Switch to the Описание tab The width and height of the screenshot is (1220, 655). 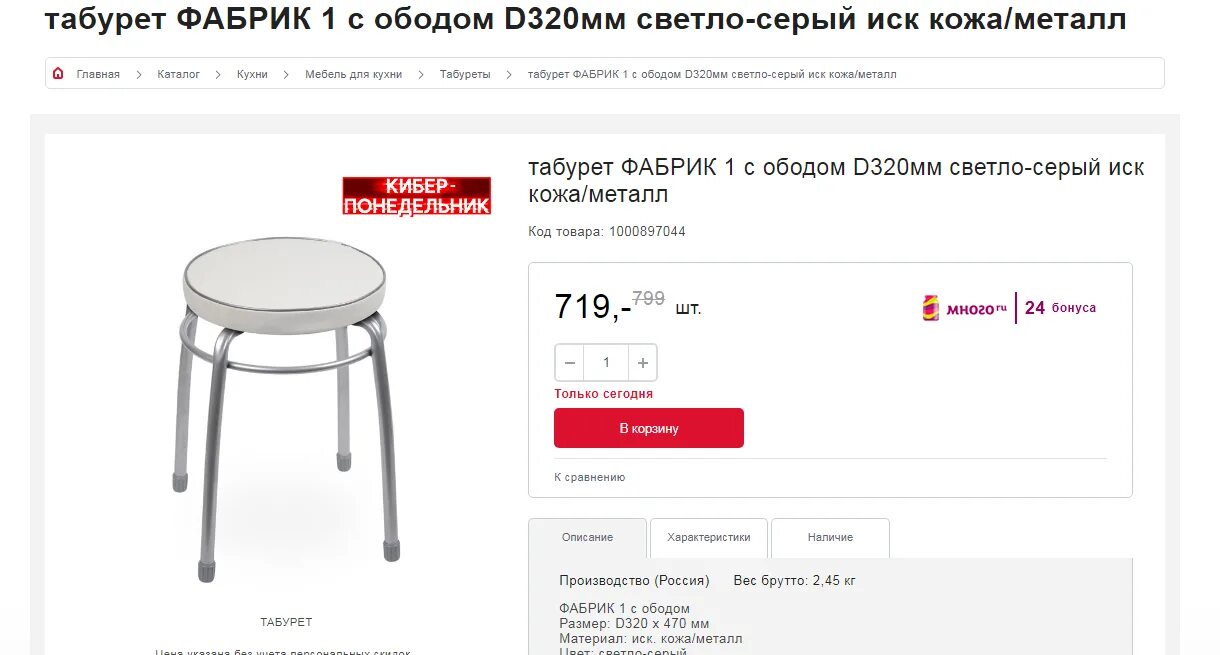tap(587, 538)
